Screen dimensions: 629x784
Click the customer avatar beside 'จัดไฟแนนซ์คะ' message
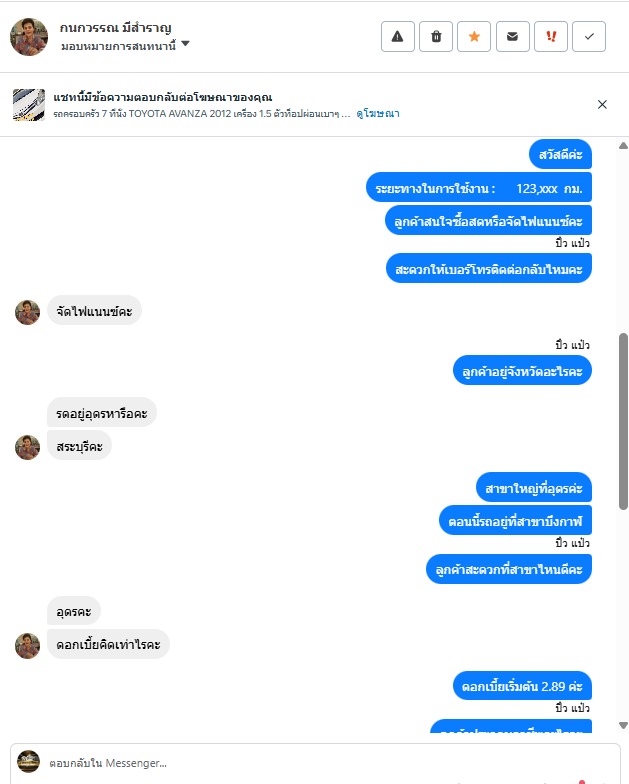tap(28, 312)
